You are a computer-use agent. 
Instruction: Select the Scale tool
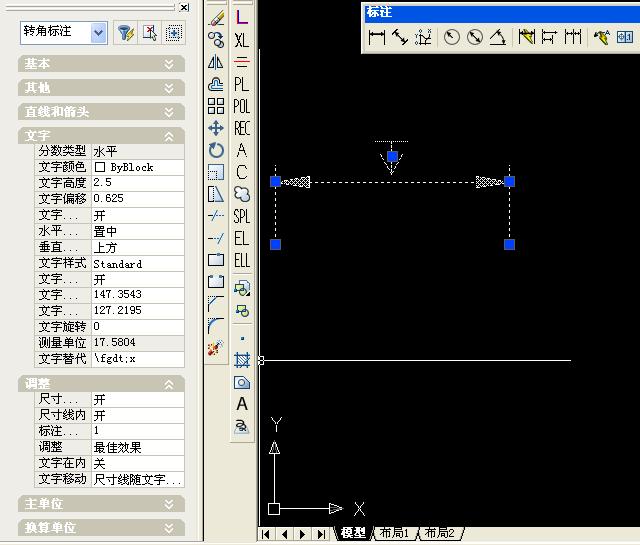(216, 172)
